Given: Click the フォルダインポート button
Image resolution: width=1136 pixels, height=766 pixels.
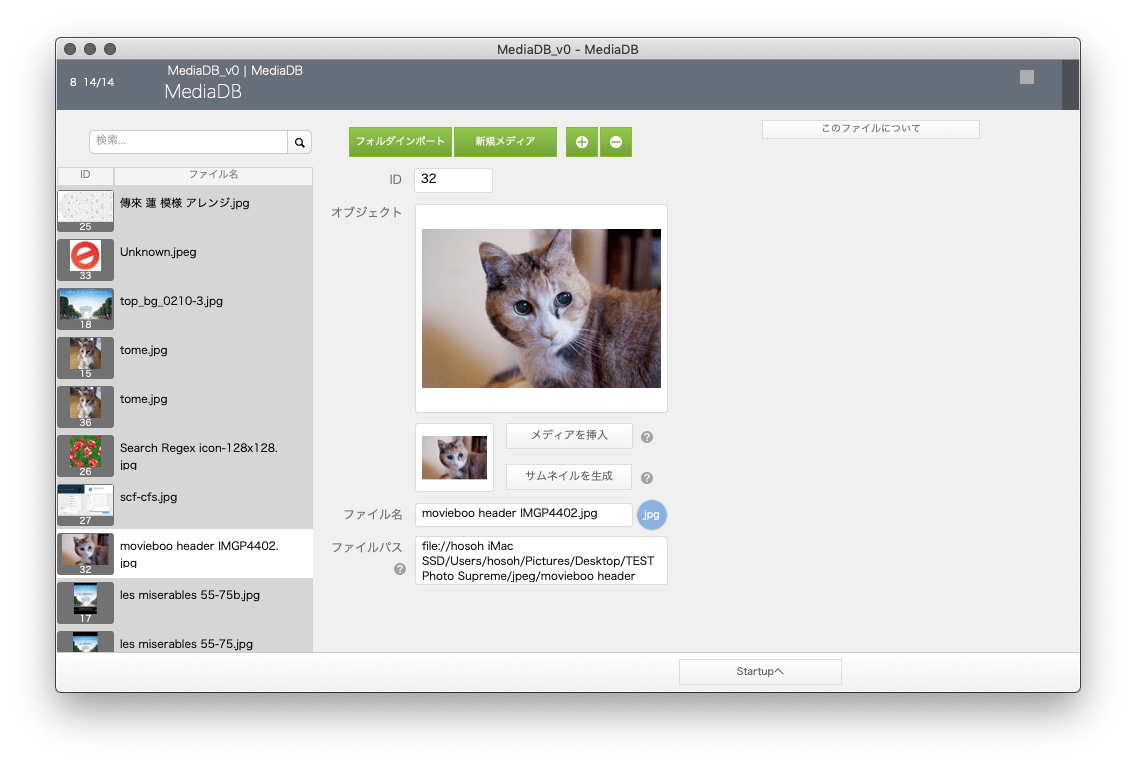Looking at the screenshot, I should pos(400,142).
